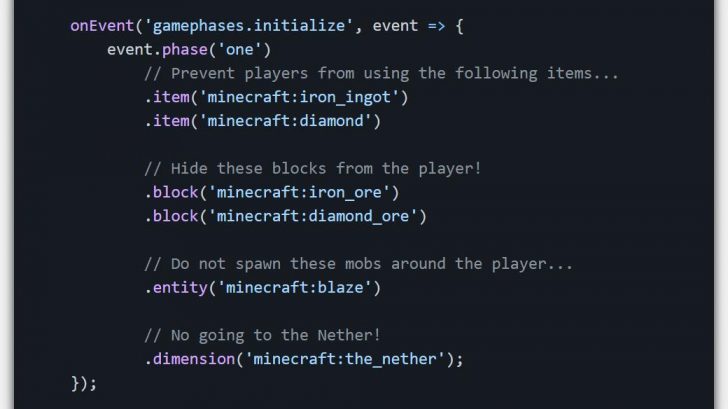Image resolution: width=728 pixels, height=409 pixels.
Task: Click the 'Prevent players from using' comment
Action: [x=382, y=74]
